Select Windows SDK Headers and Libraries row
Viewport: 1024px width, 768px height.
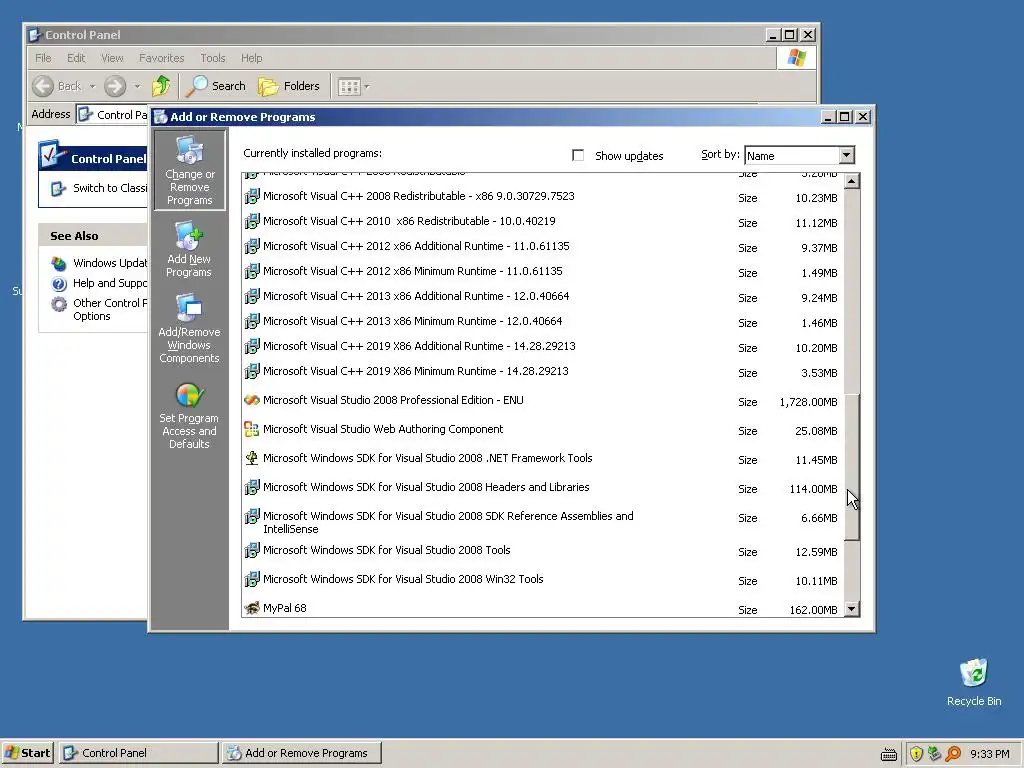[x=542, y=488]
